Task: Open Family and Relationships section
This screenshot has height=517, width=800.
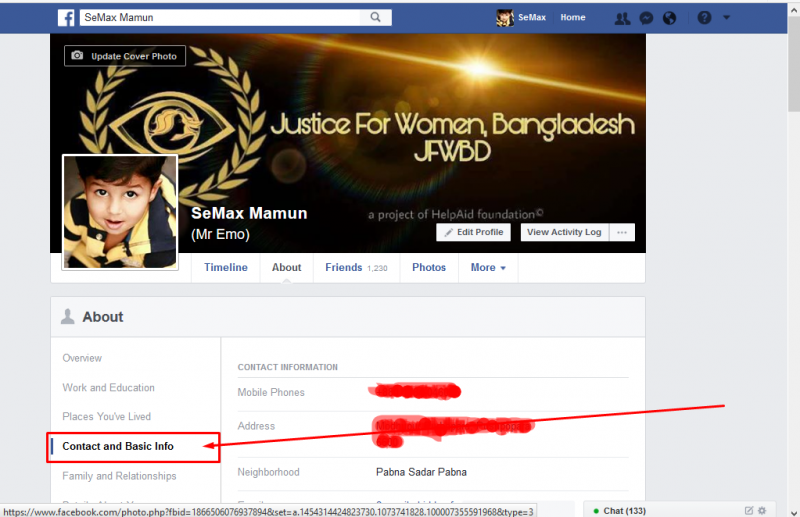Action: pyautogui.click(x=119, y=476)
